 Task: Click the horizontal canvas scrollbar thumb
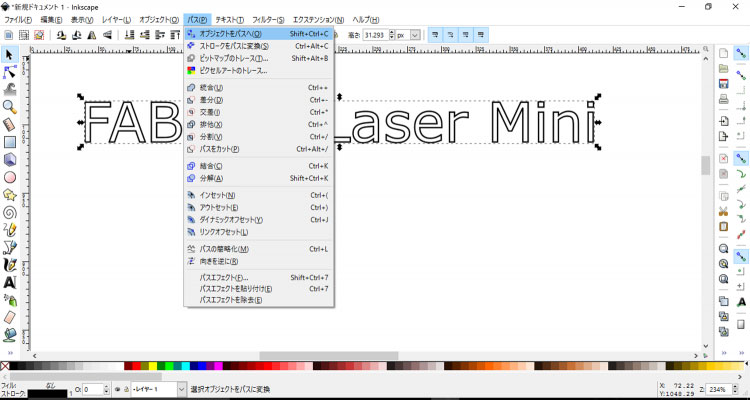pos(329,356)
